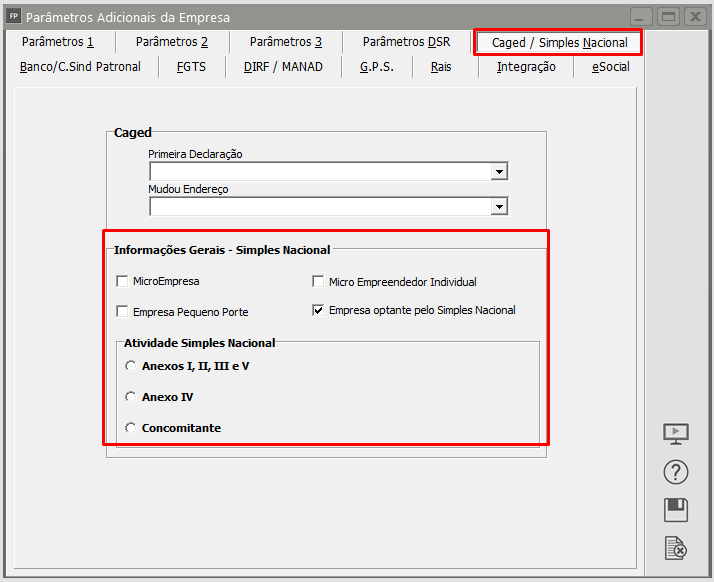The width and height of the screenshot is (714, 582).
Task: Click the help question mark icon
Action: point(677,472)
